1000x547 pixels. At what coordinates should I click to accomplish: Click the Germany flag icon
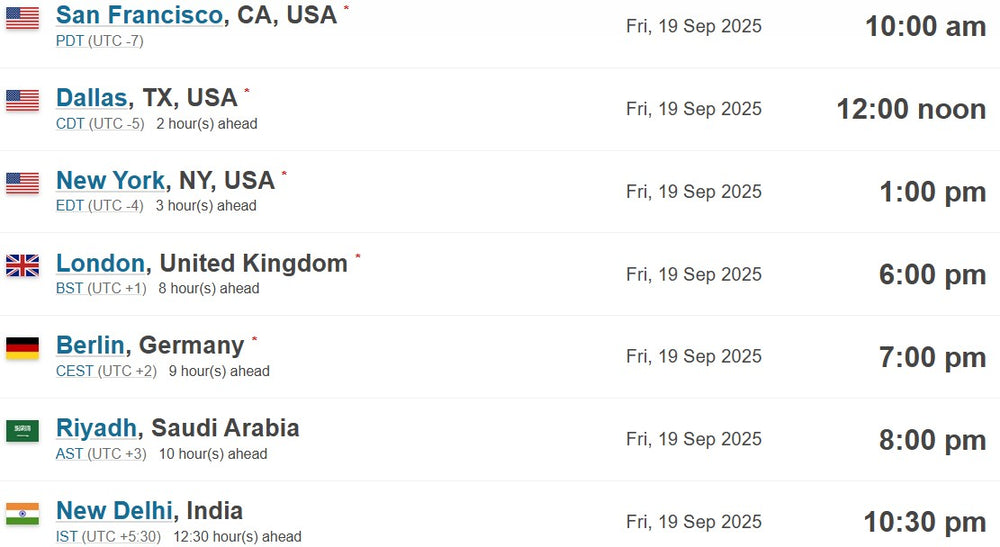click(22, 348)
